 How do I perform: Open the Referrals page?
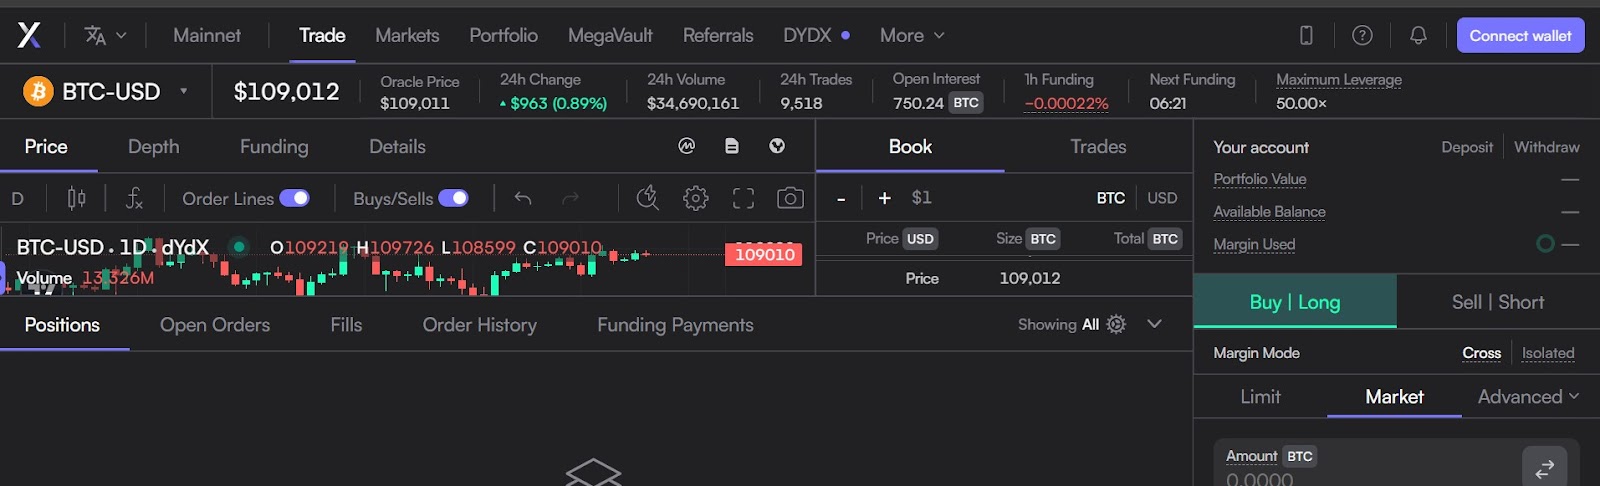[718, 35]
